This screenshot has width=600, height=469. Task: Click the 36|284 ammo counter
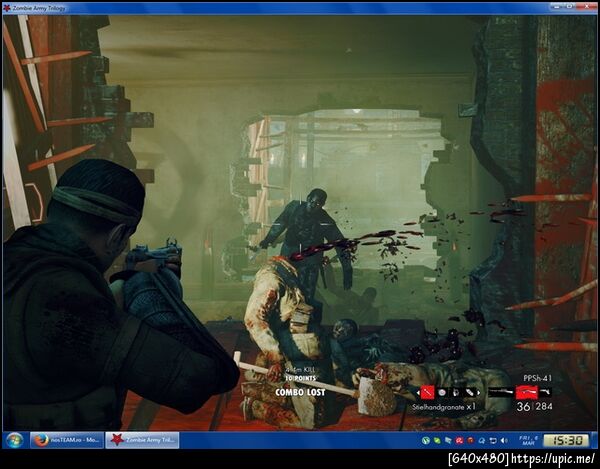(534, 407)
